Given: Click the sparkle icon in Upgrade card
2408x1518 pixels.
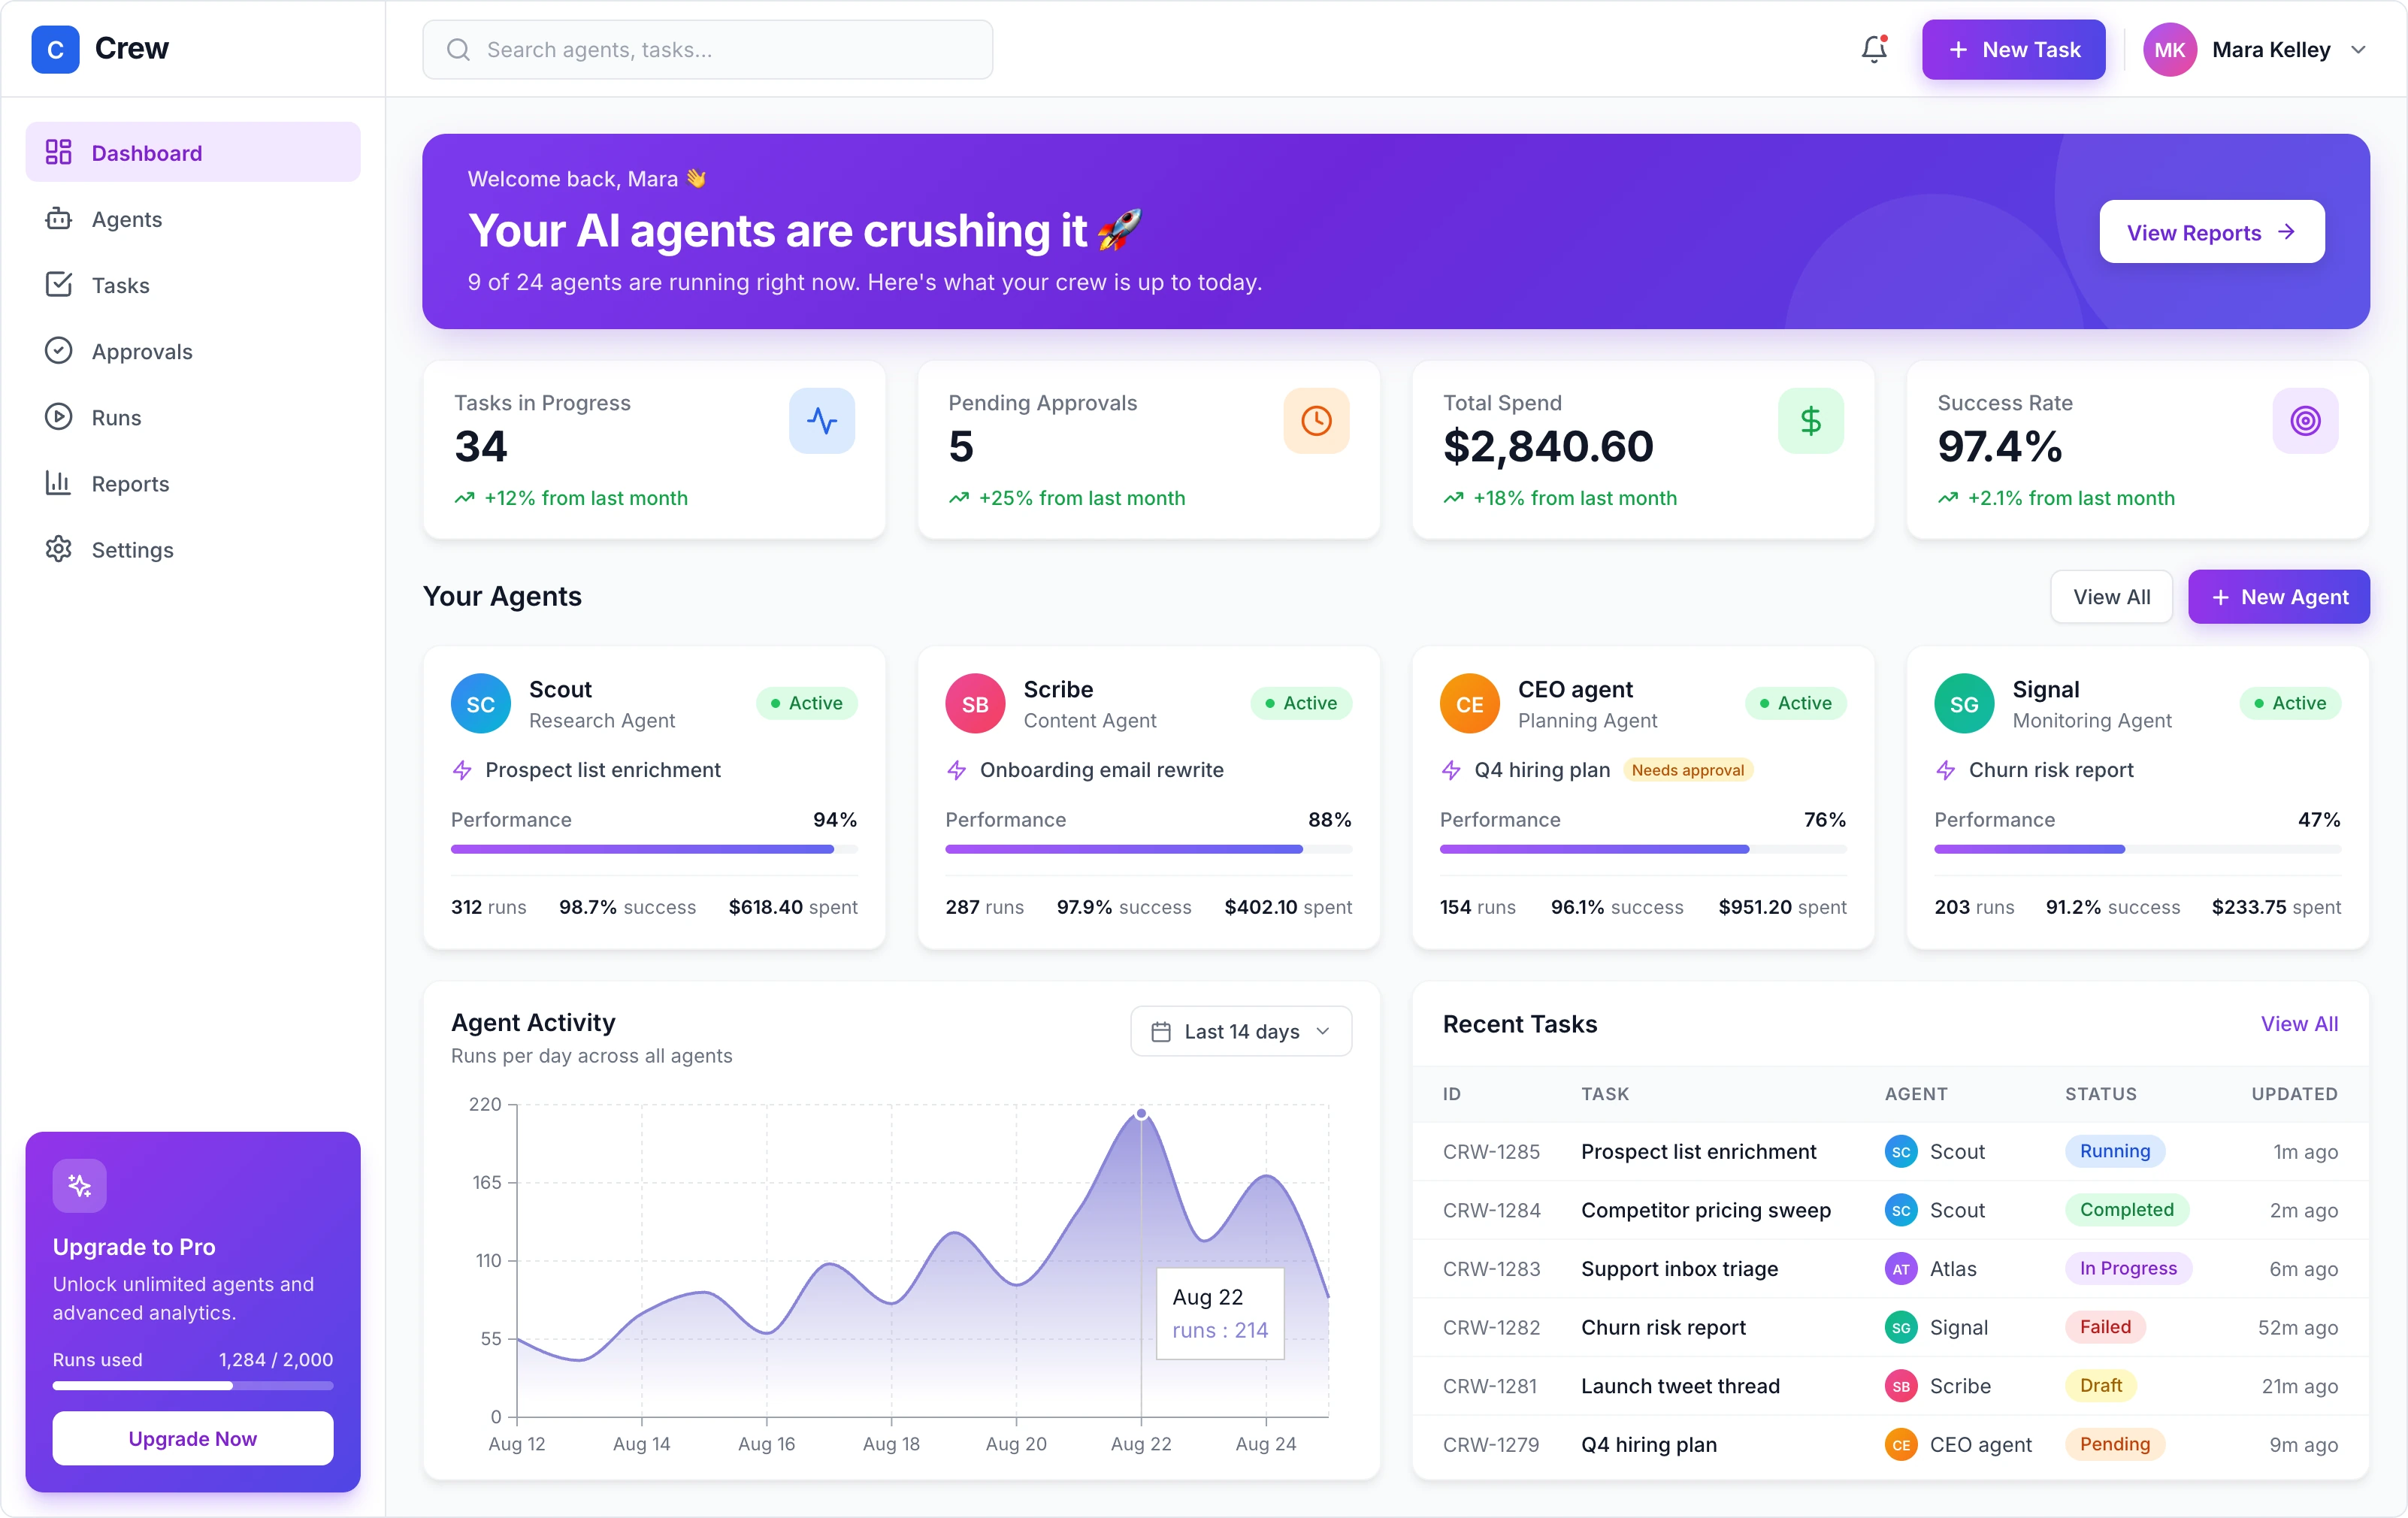Looking at the screenshot, I should coord(80,1185).
